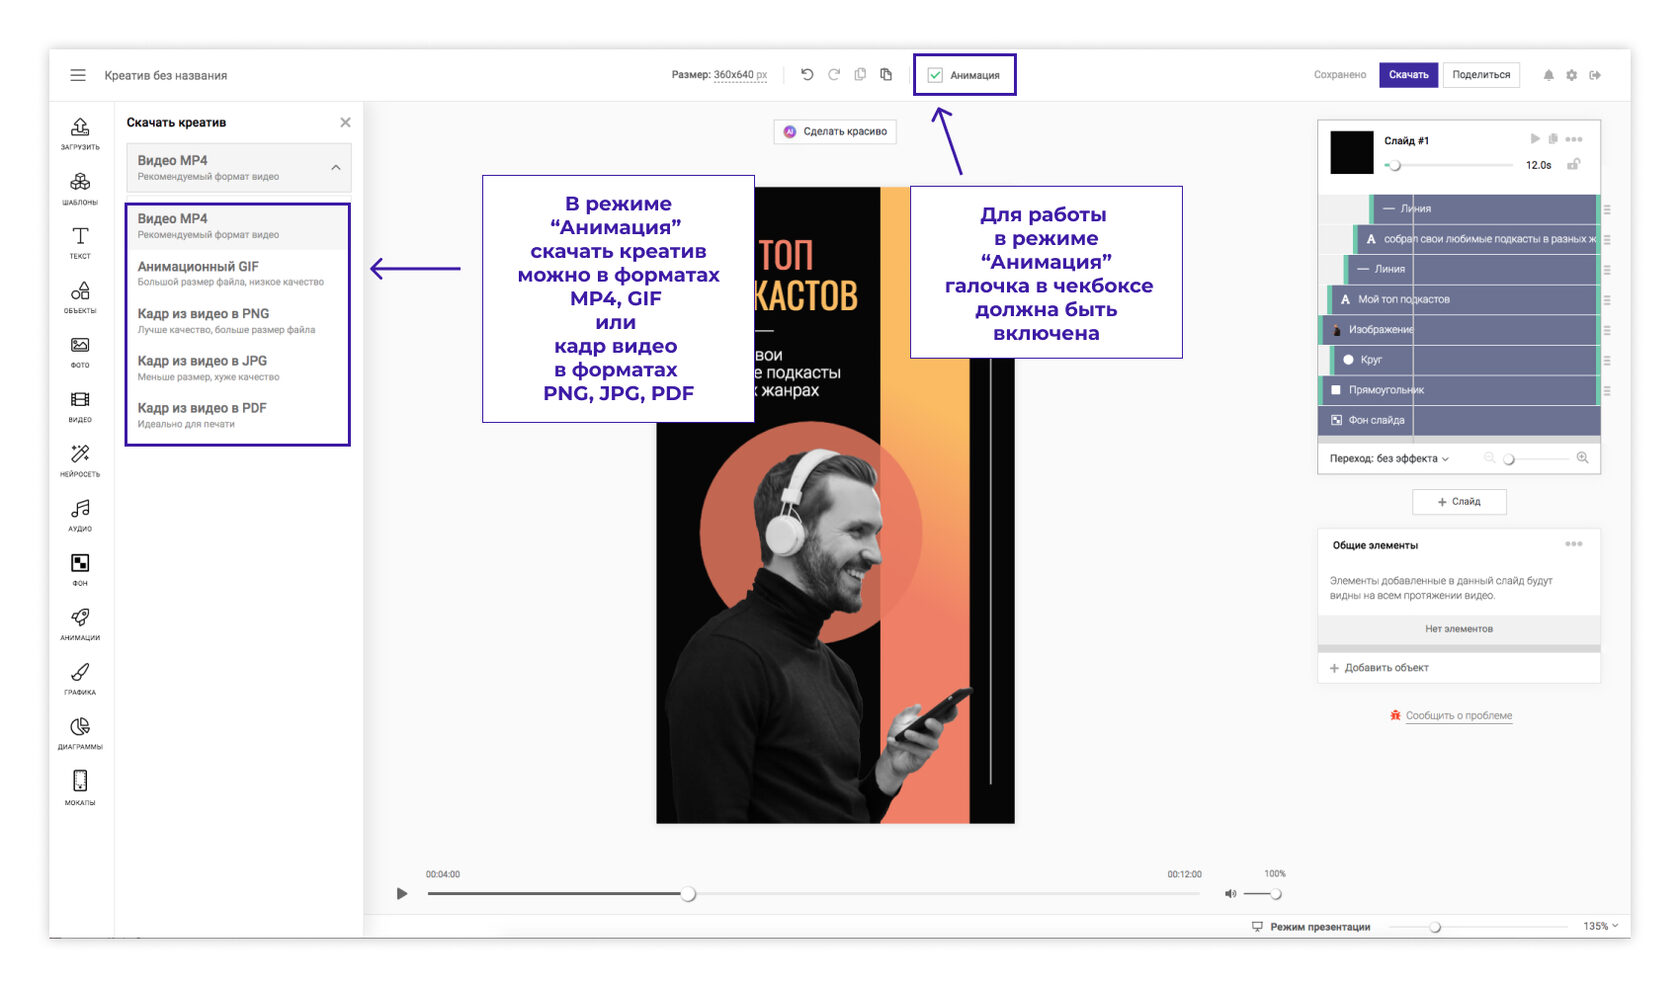Screen dimensions: 1680x988
Task: Open the Фото panel
Action: tap(80, 351)
